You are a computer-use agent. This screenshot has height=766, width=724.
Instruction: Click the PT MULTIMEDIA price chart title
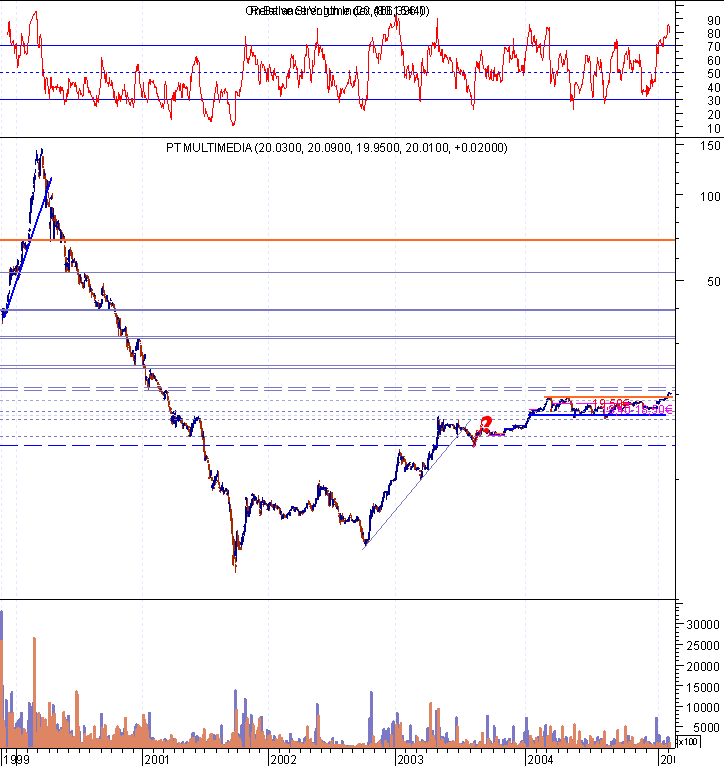coord(337,148)
